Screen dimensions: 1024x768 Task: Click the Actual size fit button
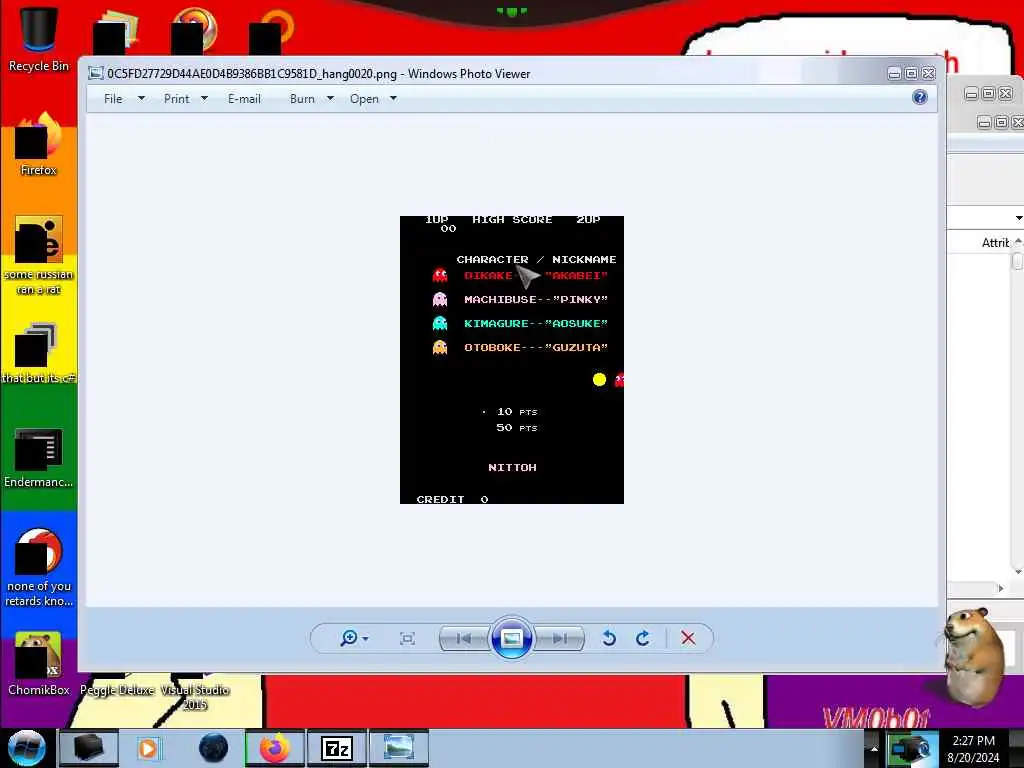pos(407,639)
